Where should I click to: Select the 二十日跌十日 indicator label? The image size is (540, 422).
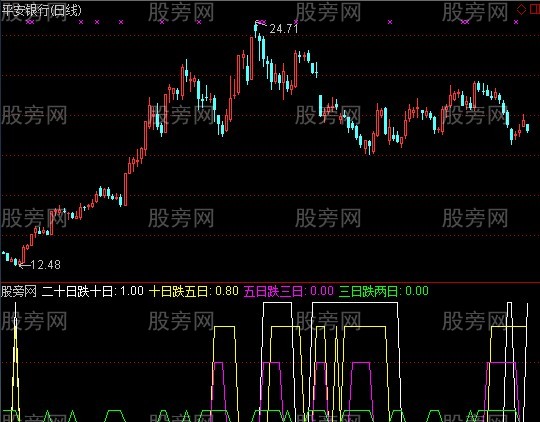pyautogui.click(x=78, y=291)
